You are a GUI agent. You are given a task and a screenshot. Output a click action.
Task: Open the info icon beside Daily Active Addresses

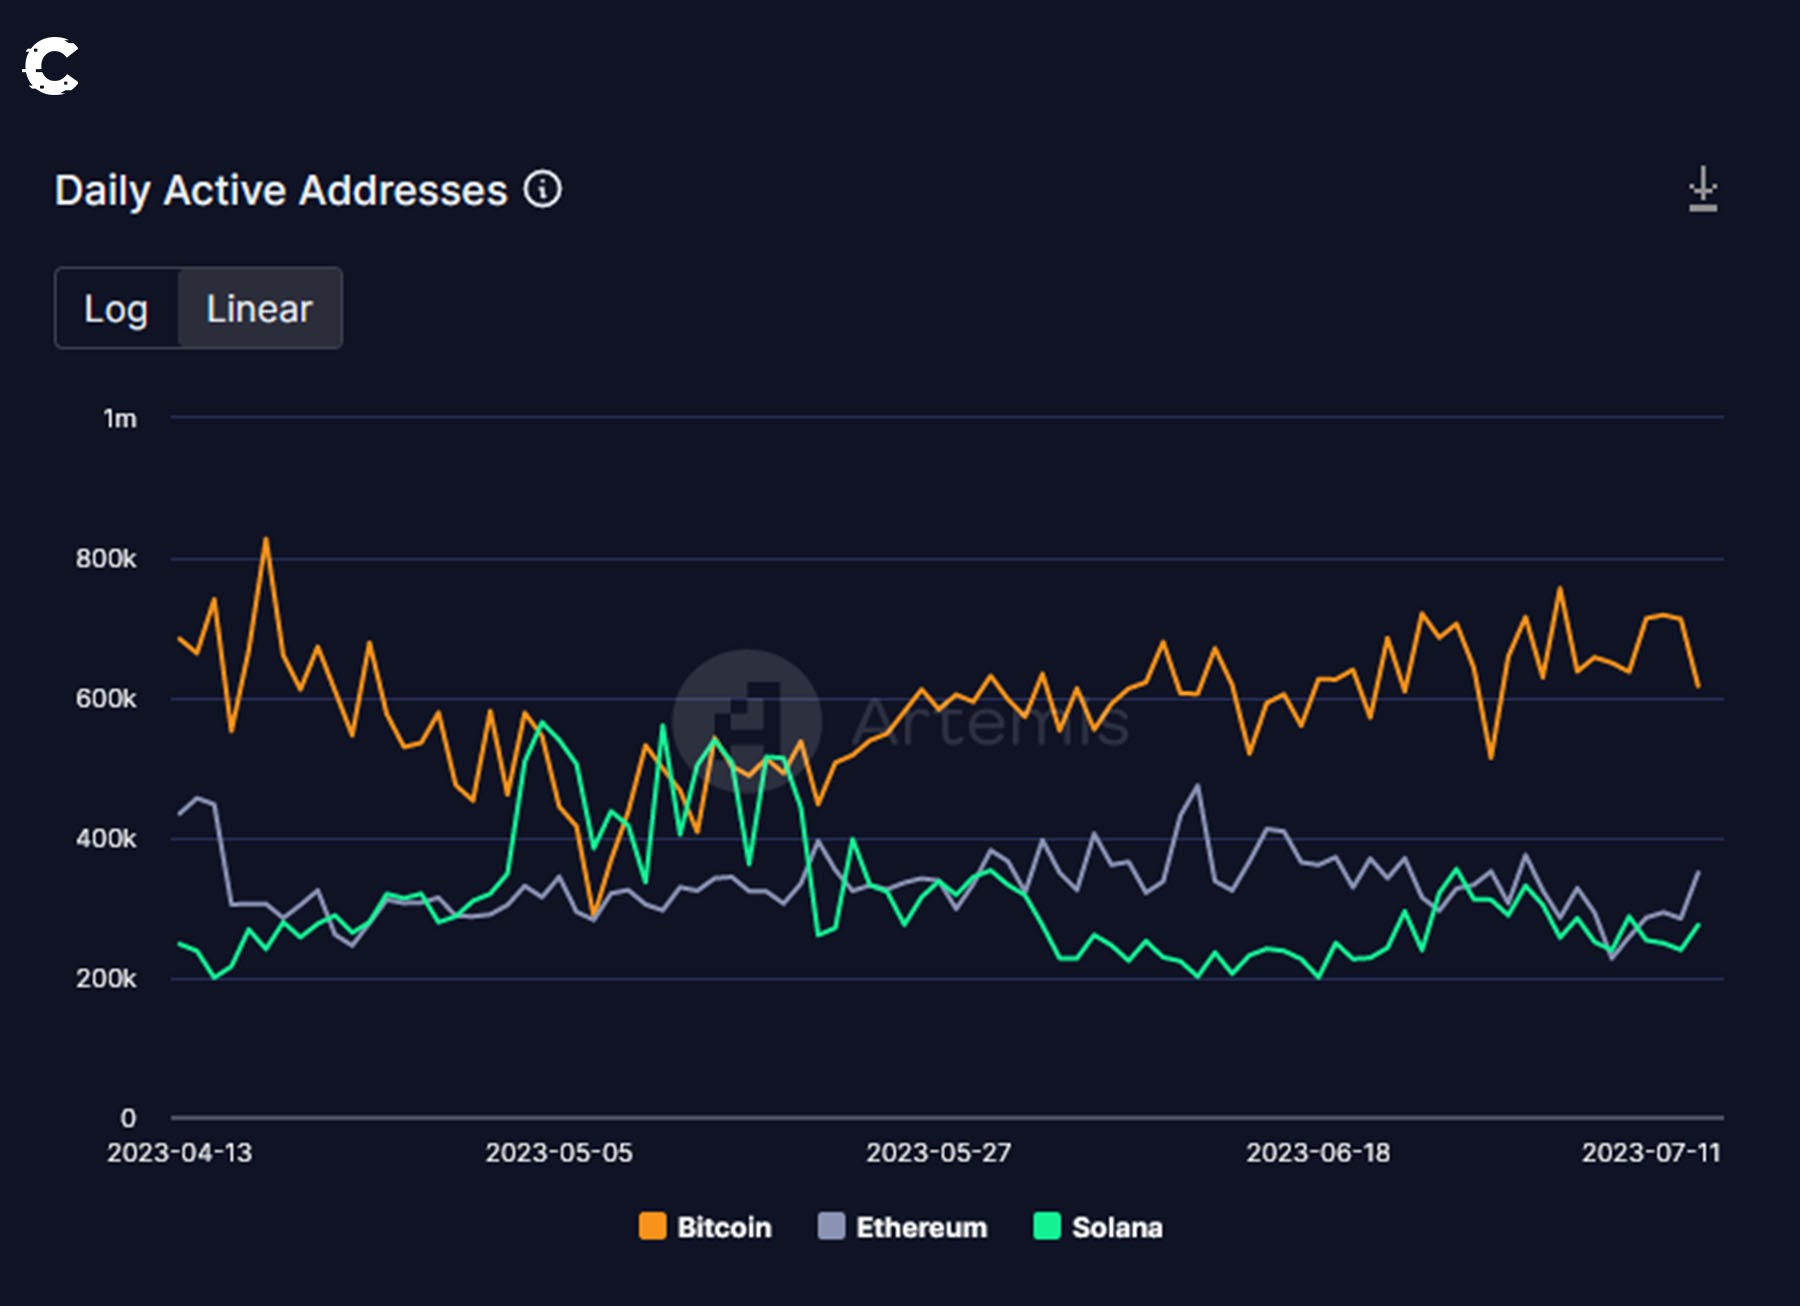tap(543, 189)
